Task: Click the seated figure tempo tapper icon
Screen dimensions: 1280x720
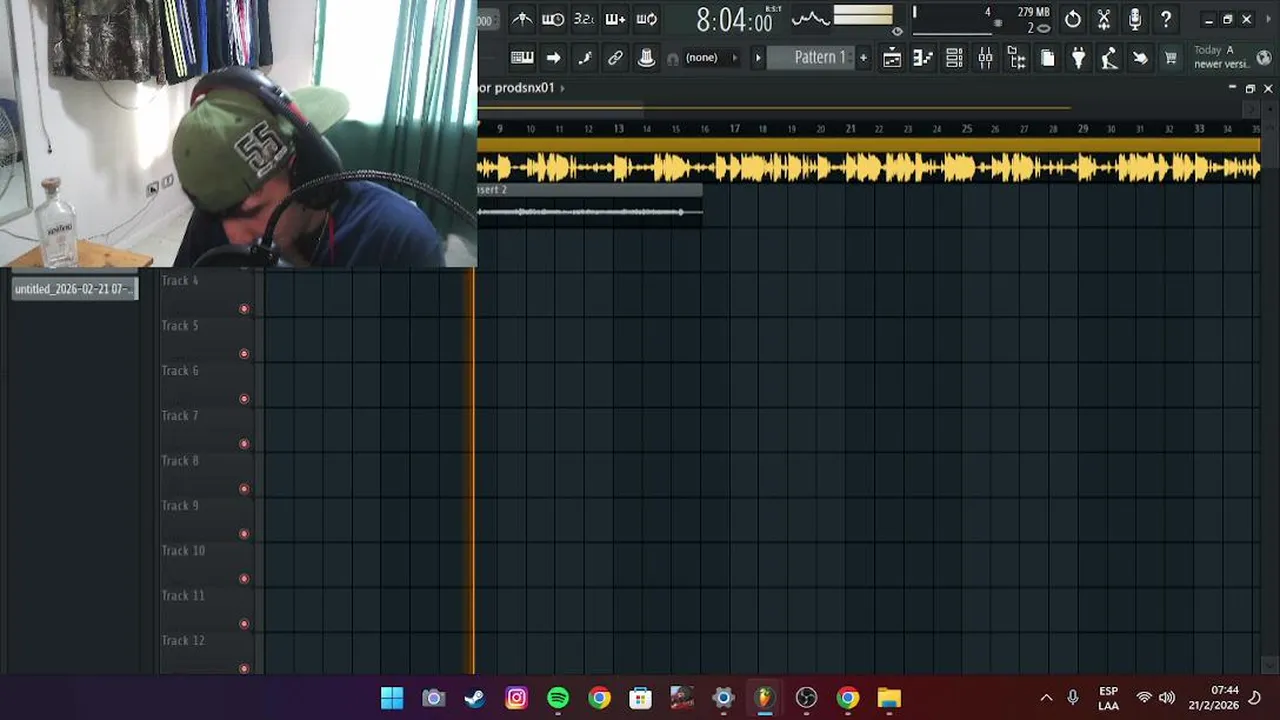Action: click(1109, 58)
